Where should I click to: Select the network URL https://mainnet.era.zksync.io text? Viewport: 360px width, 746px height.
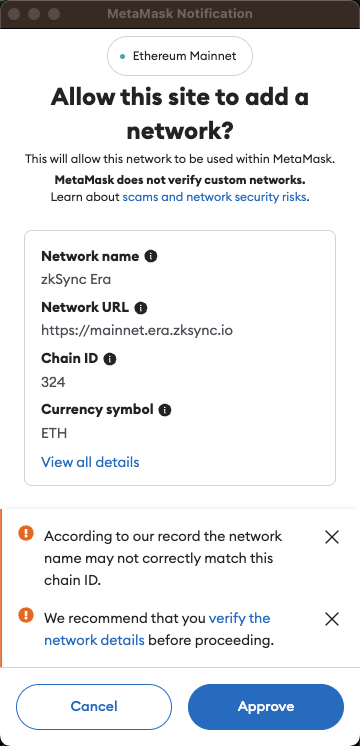tap(137, 330)
